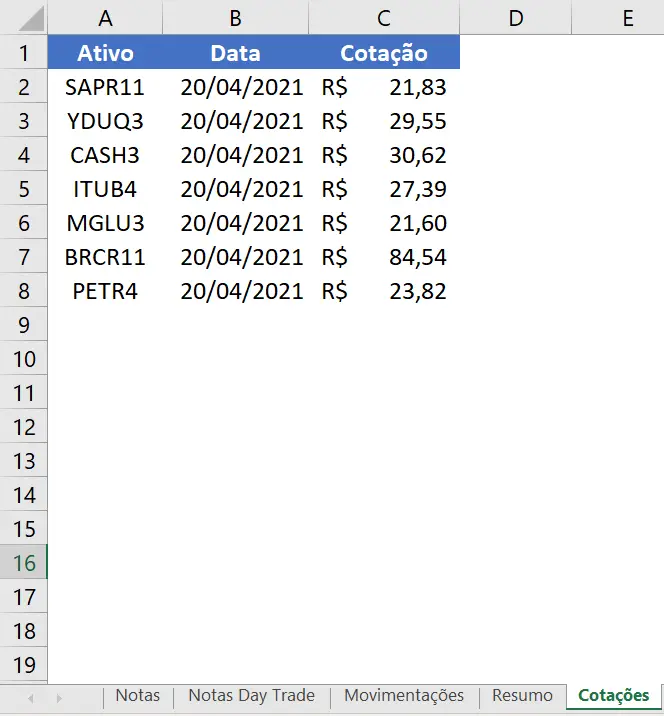Click the previous sheet navigation arrow

coord(31,698)
